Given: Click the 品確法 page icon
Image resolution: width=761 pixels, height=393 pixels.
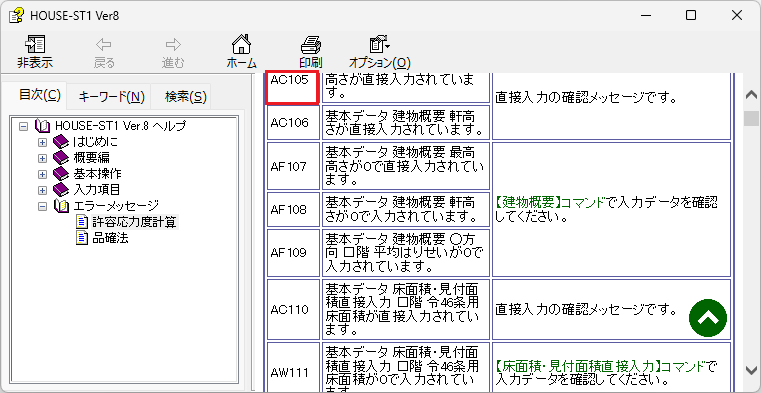Looking at the screenshot, I should pyautogui.click(x=82, y=238).
